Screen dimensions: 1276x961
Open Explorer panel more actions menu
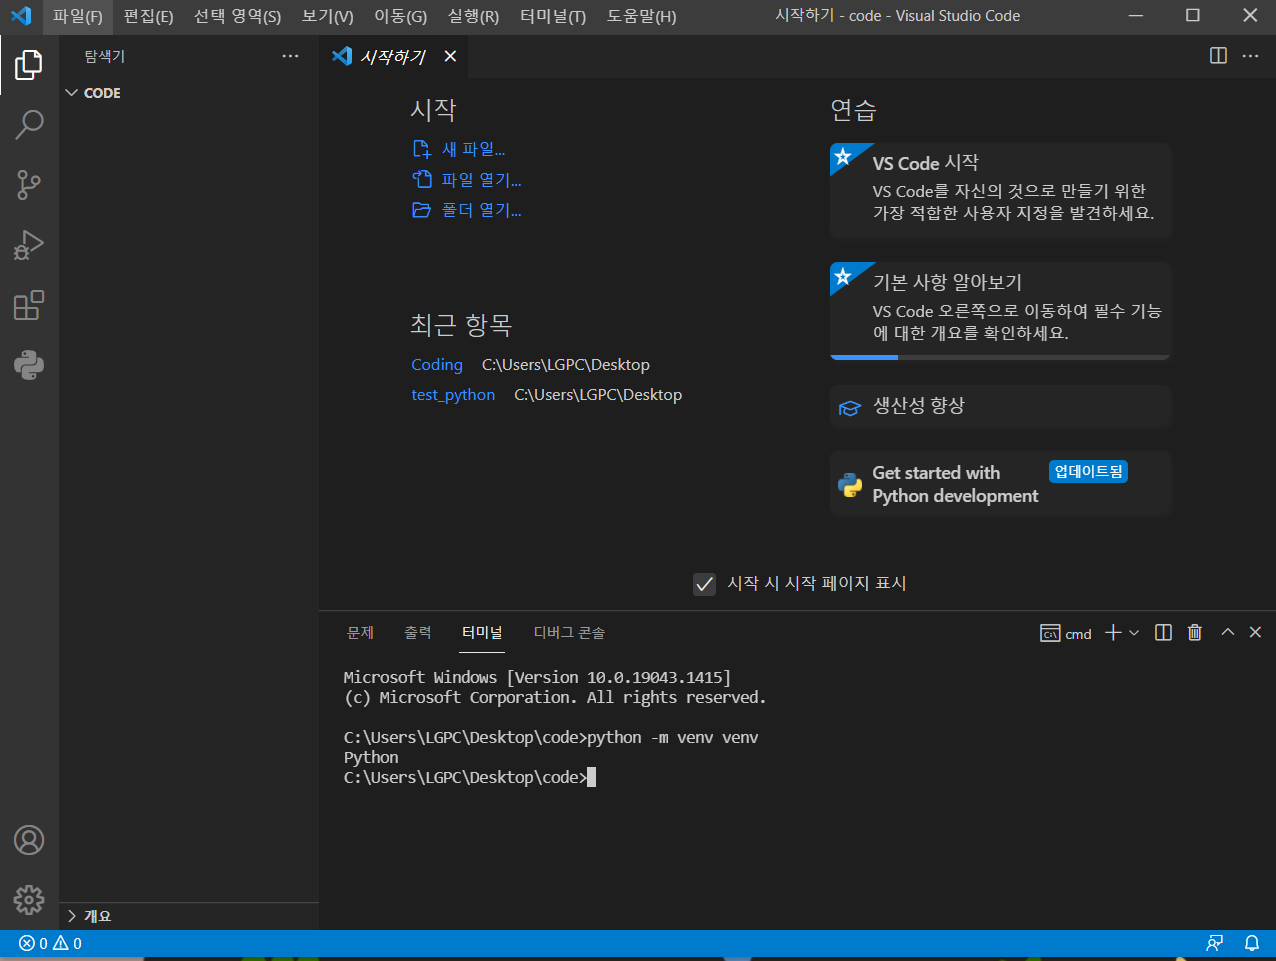point(290,56)
